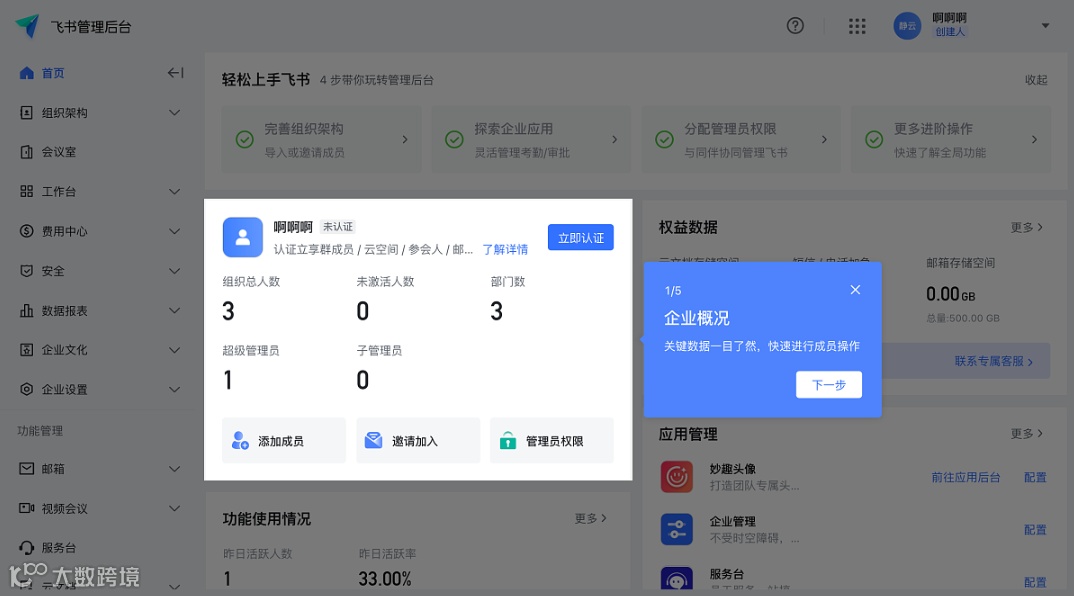This screenshot has width=1074, height=596.
Task: Click 添加成员 button
Action: pyautogui.click(x=284, y=440)
